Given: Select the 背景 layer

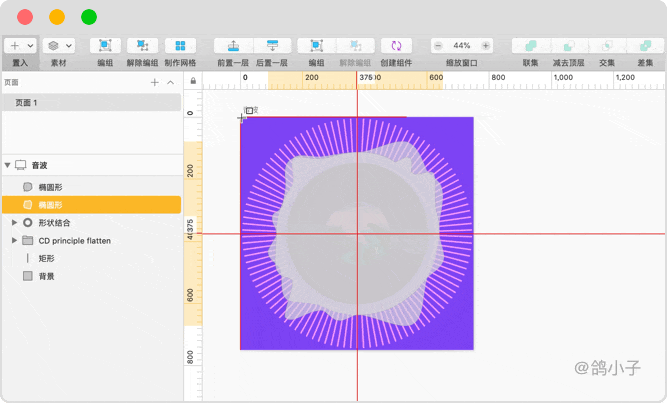Looking at the screenshot, I should [91, 276].
